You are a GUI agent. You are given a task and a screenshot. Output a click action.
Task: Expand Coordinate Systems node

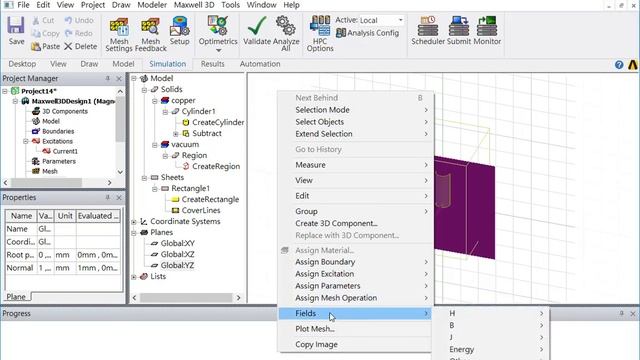pyautogui.click(x=134, y=222)
